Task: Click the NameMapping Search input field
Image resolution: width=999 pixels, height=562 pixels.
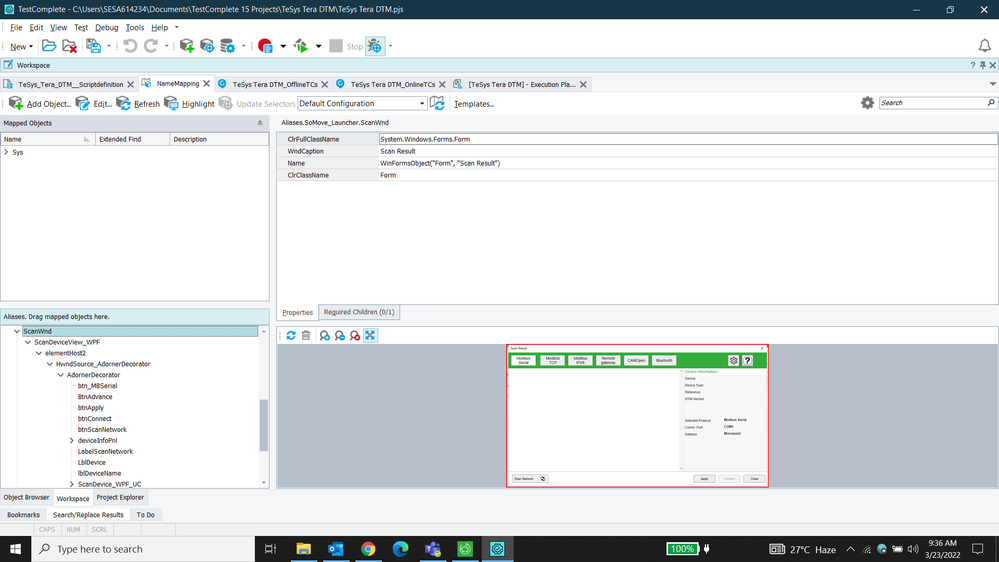Action: pyautogui.click(x=932, y=103)
